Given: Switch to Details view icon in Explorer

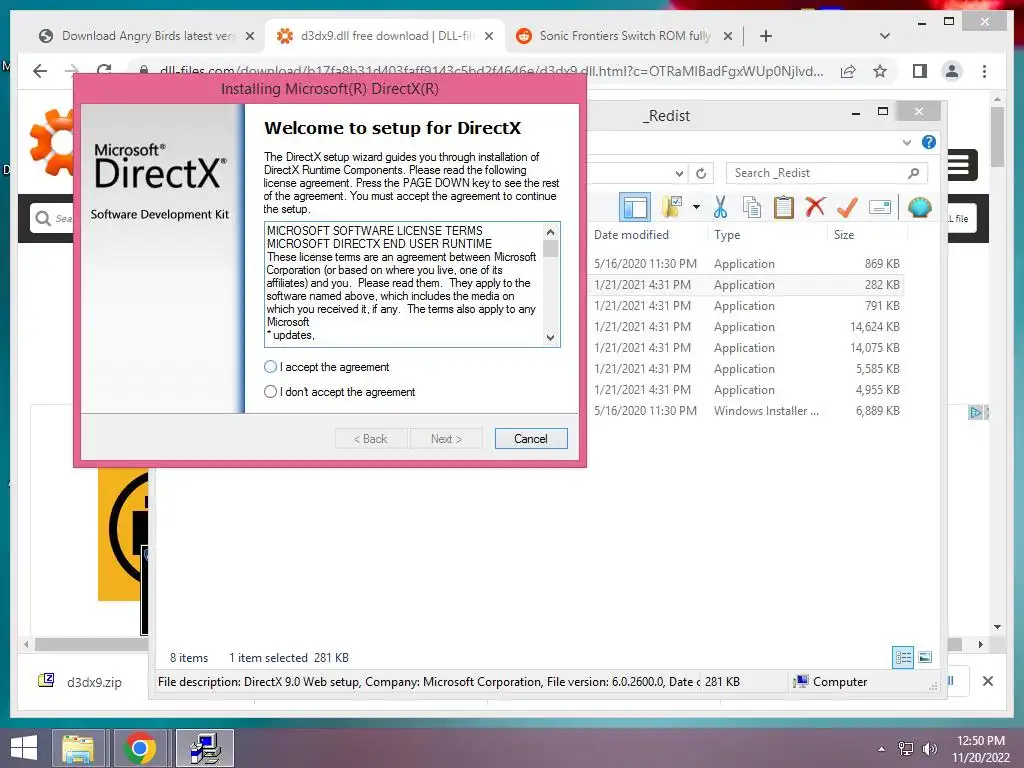Looking at the screenshot, I should [903, 657].
